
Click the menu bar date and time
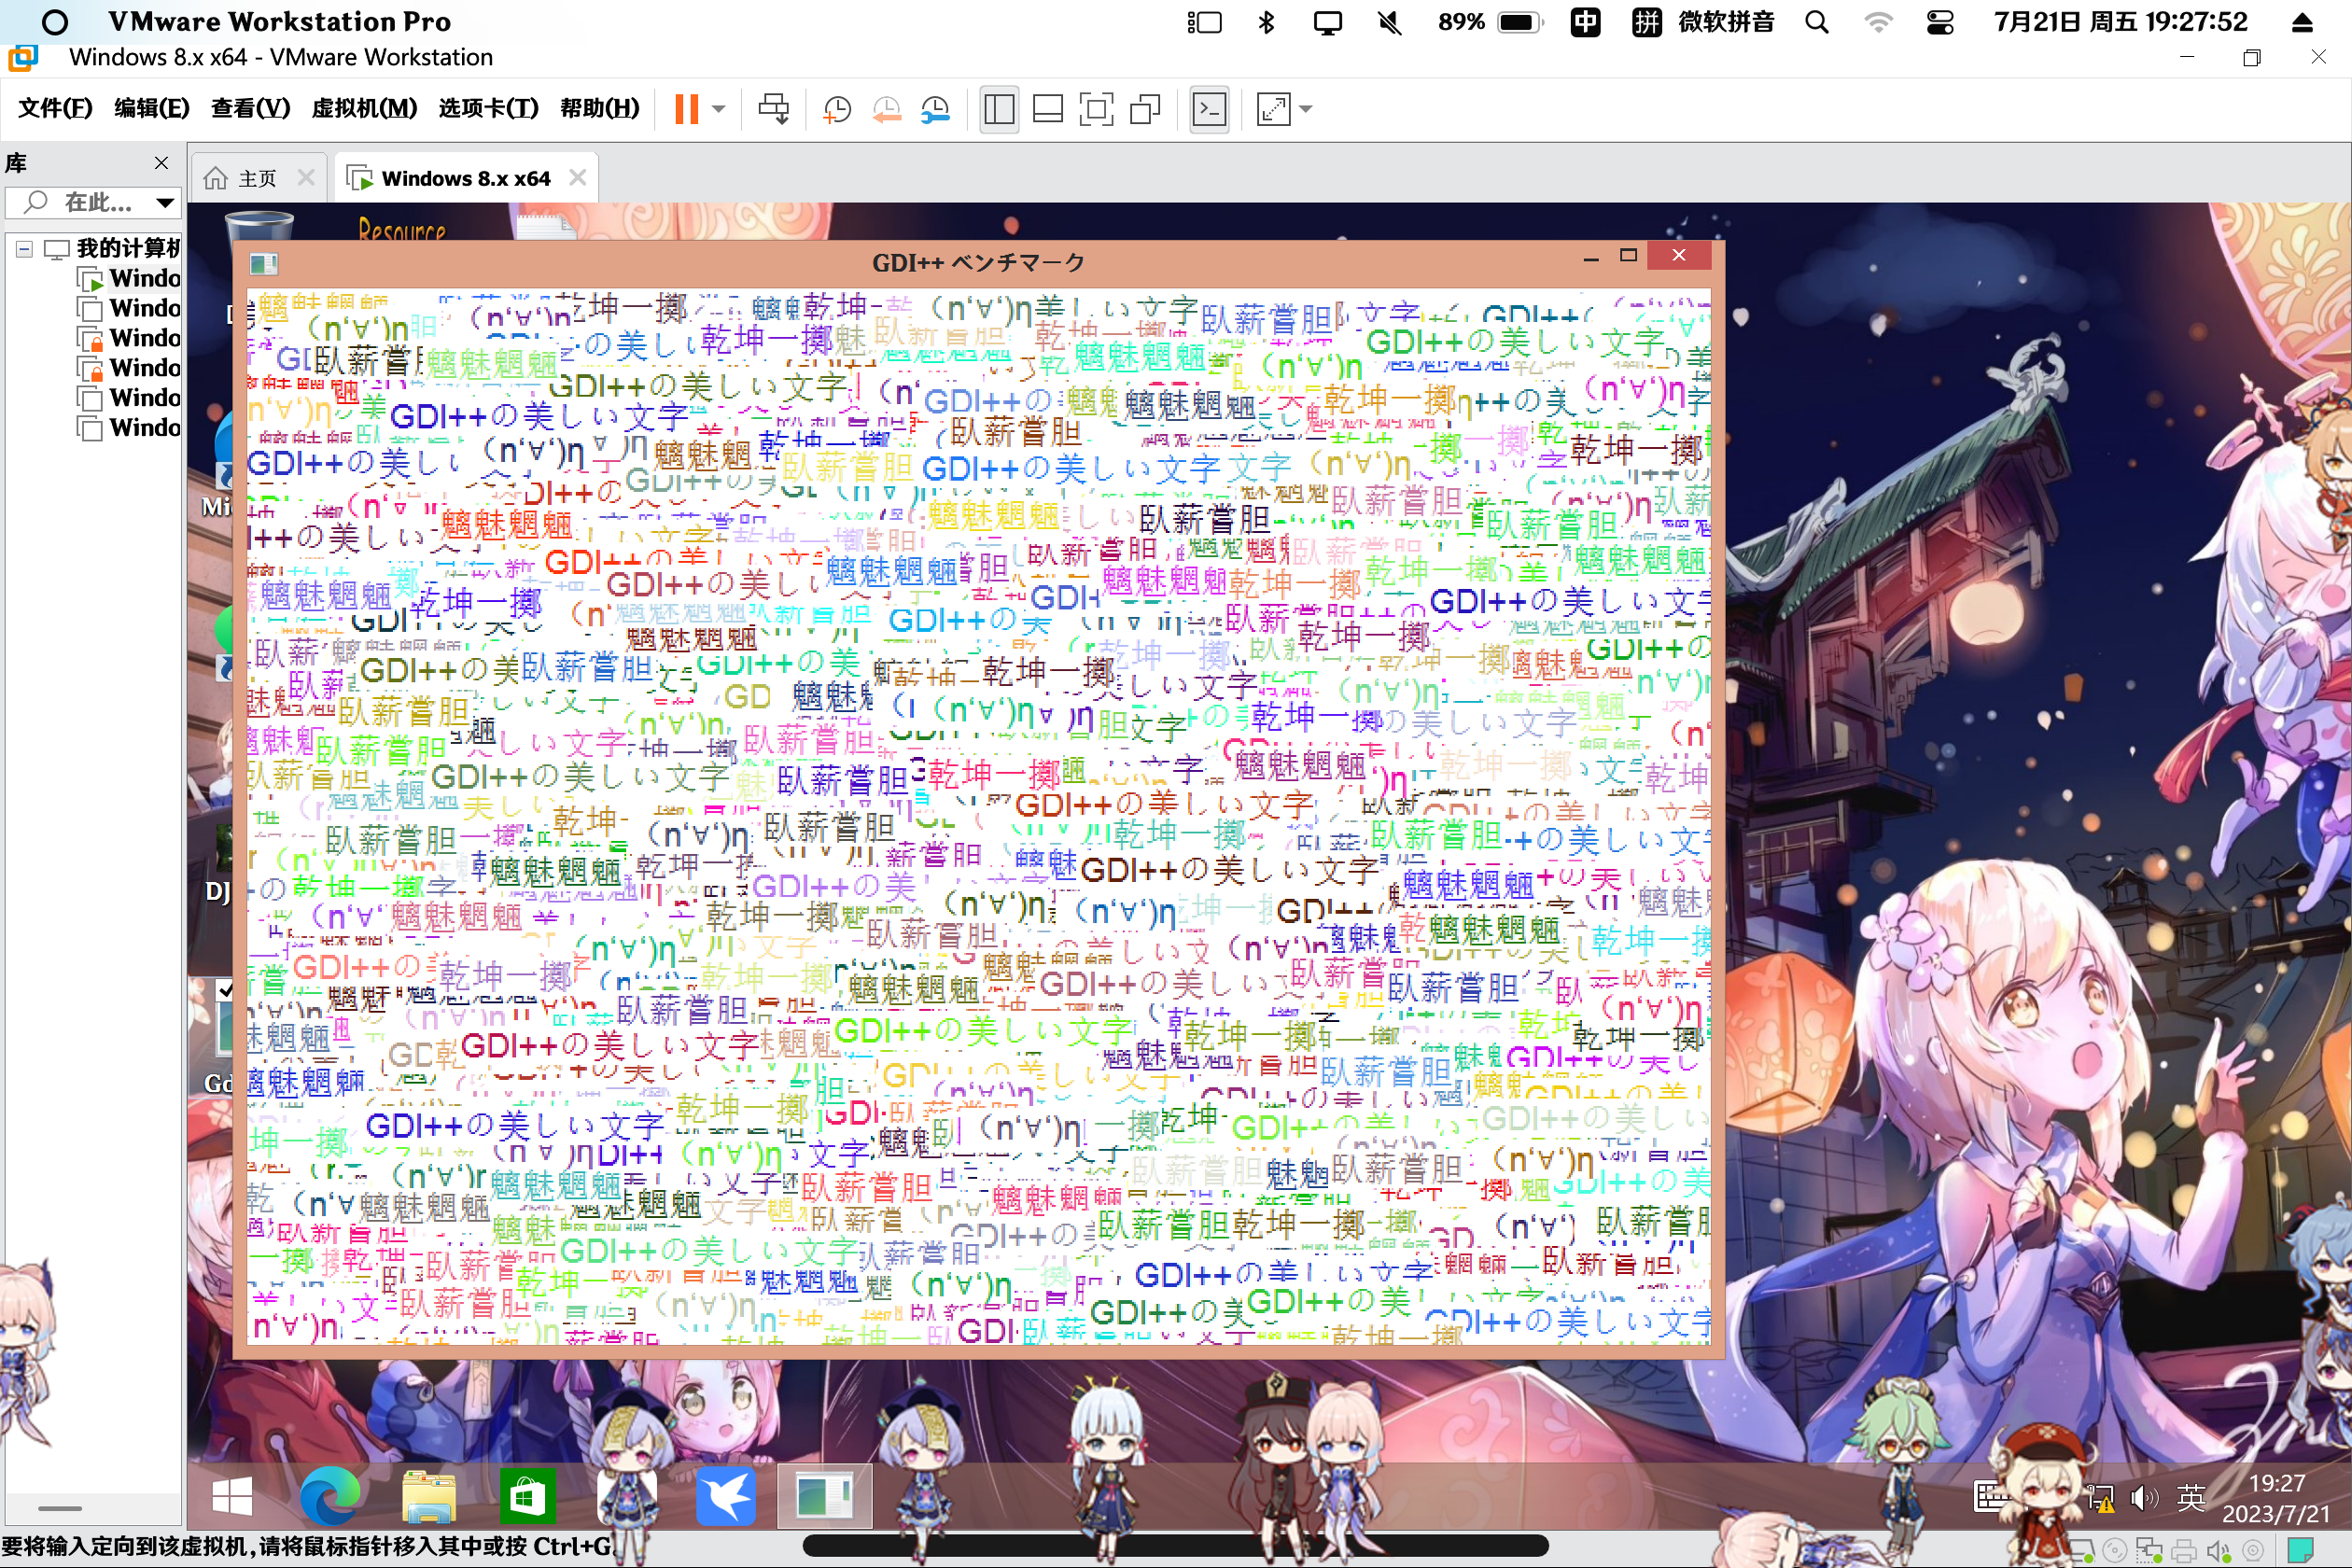click(x=2120, y=22)
